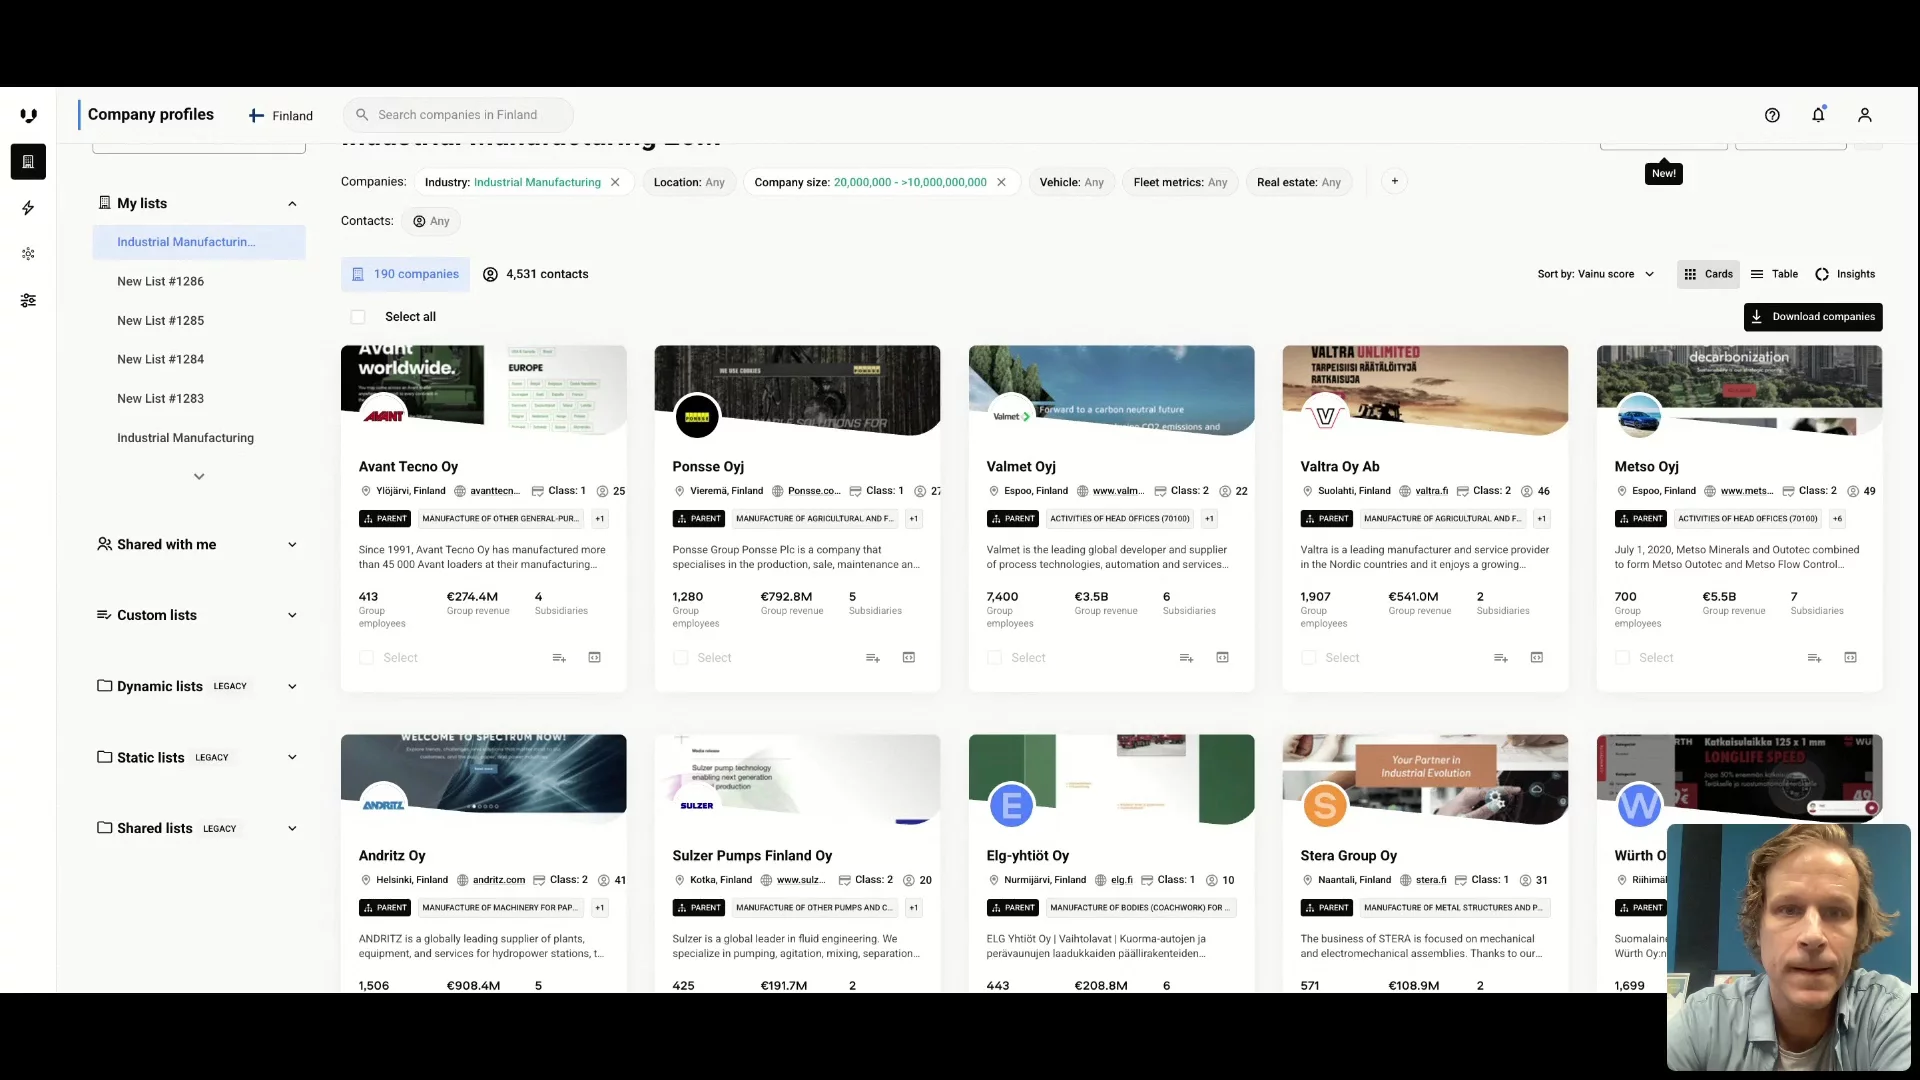1920x1080 pixels.
Task: Open the user account icon
Action: pos(1864,115)
